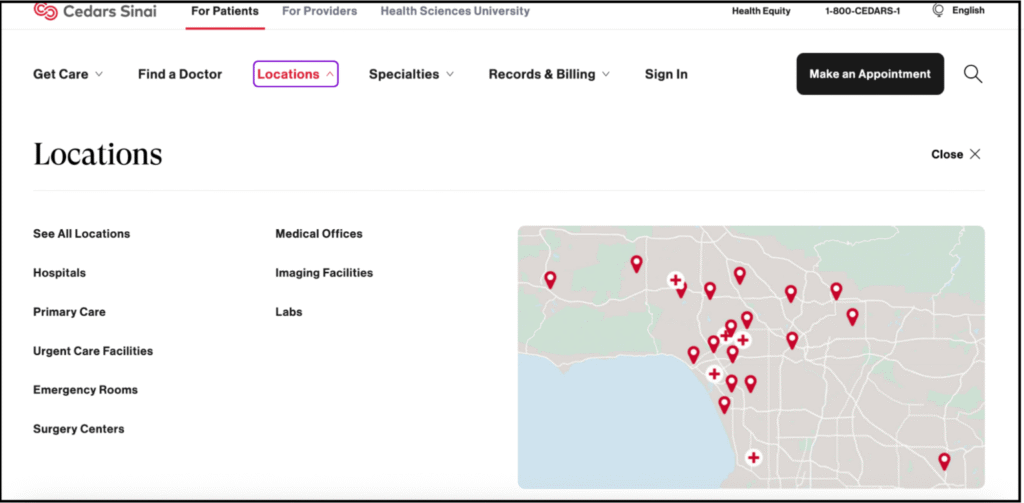The height and width of the screenshot is (503, 1024).
Task: Switch to the For Patients tab
Action: [225, 11]
